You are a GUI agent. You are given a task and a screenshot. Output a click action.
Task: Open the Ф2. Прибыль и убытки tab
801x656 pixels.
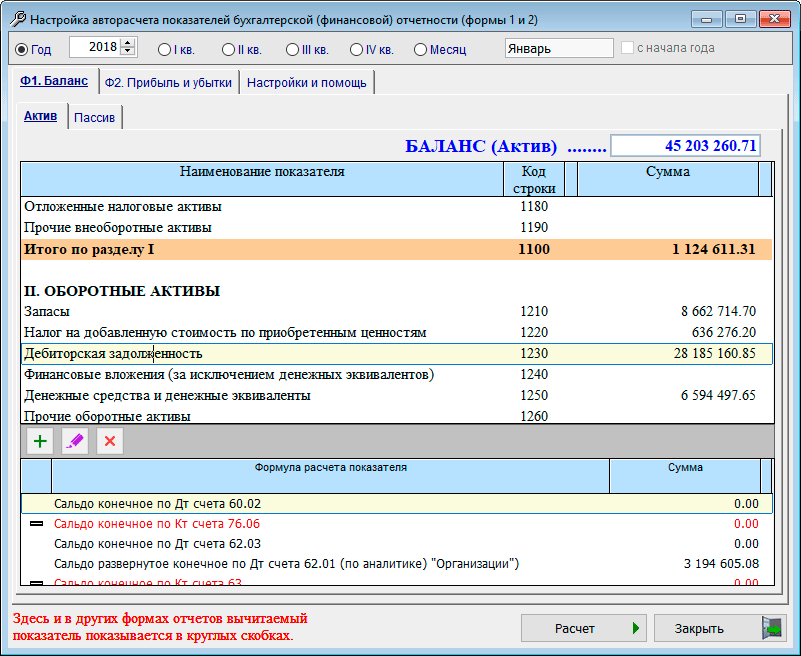coord(168,83)
